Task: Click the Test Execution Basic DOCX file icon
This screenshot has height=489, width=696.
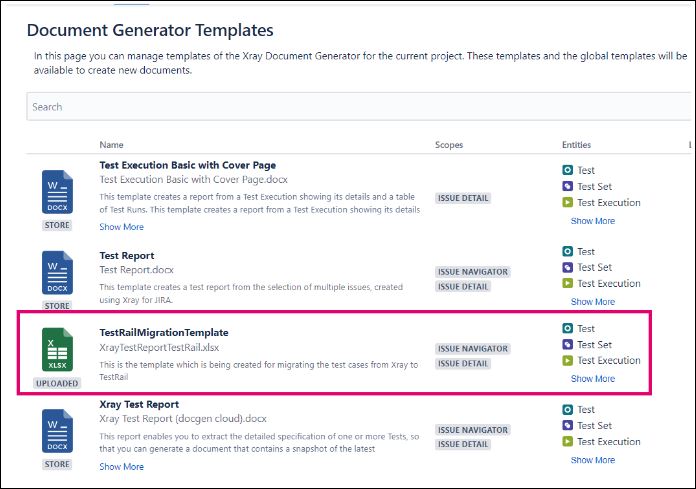Action: (x=56, y=192)
